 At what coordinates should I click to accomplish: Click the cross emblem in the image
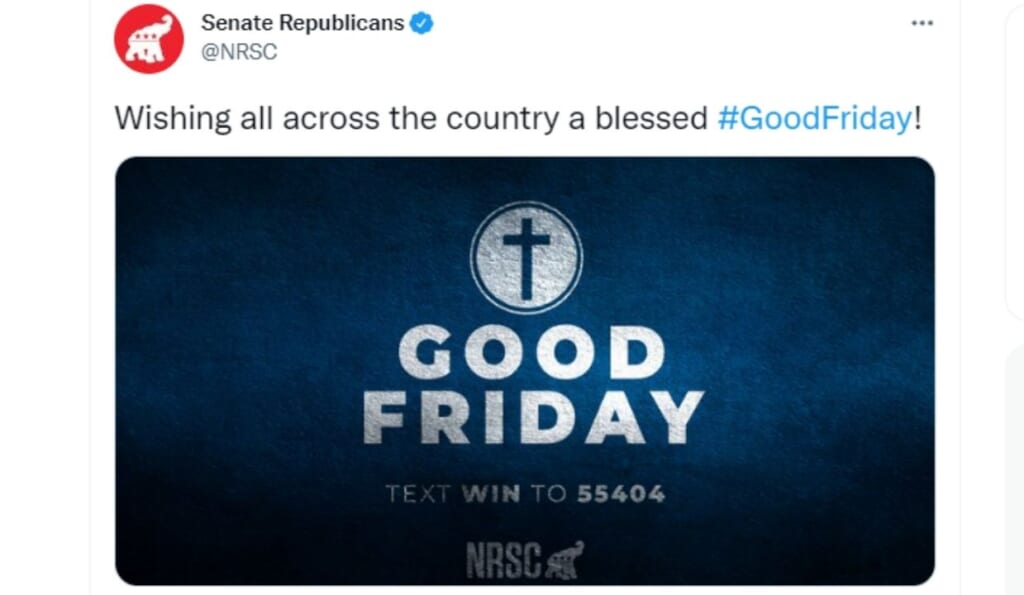(x=526, y=257)
